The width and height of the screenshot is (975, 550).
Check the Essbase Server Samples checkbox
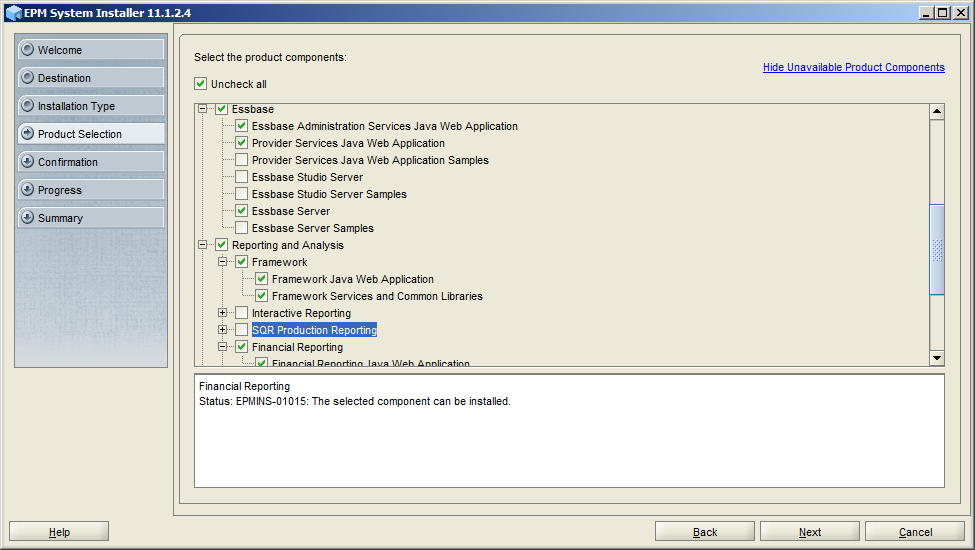241,227
